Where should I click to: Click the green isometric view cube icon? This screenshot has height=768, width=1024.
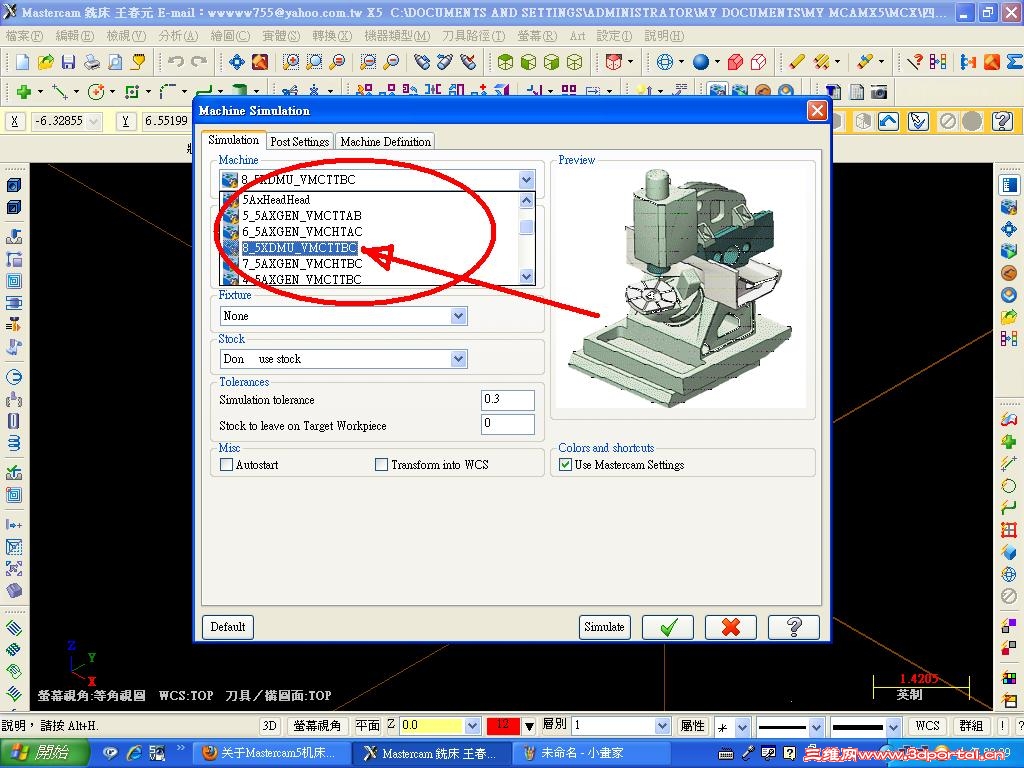tap(505, 62)
